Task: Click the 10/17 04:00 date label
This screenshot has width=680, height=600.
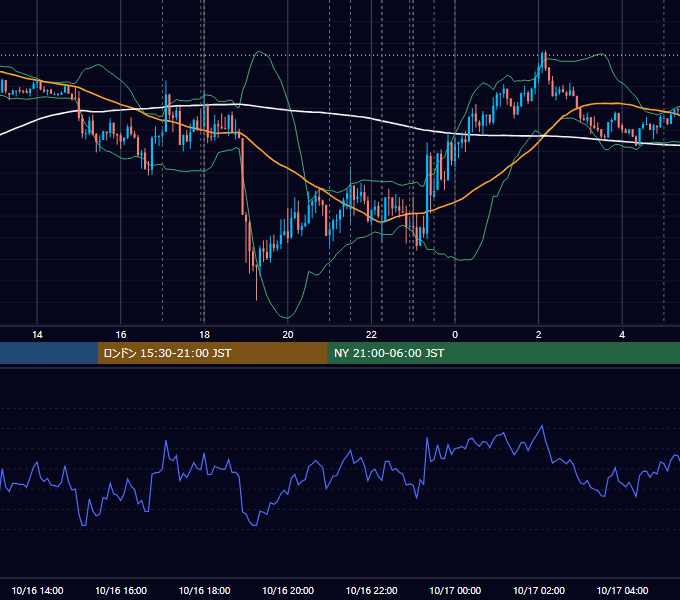Action: 622,590
